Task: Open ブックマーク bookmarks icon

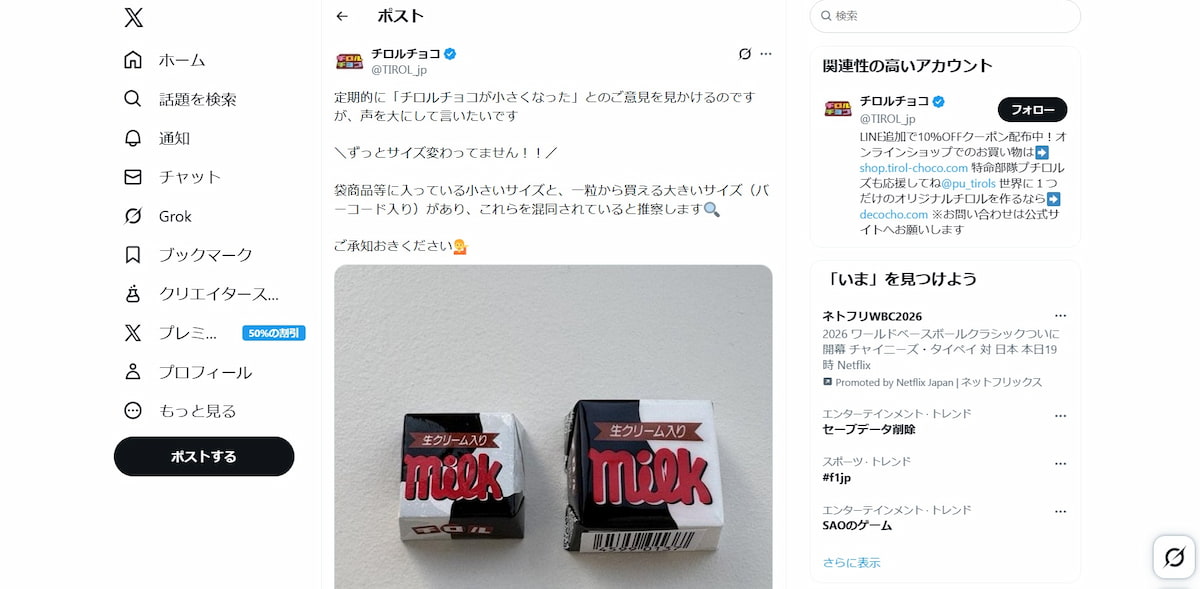Action: click(133, 255)
